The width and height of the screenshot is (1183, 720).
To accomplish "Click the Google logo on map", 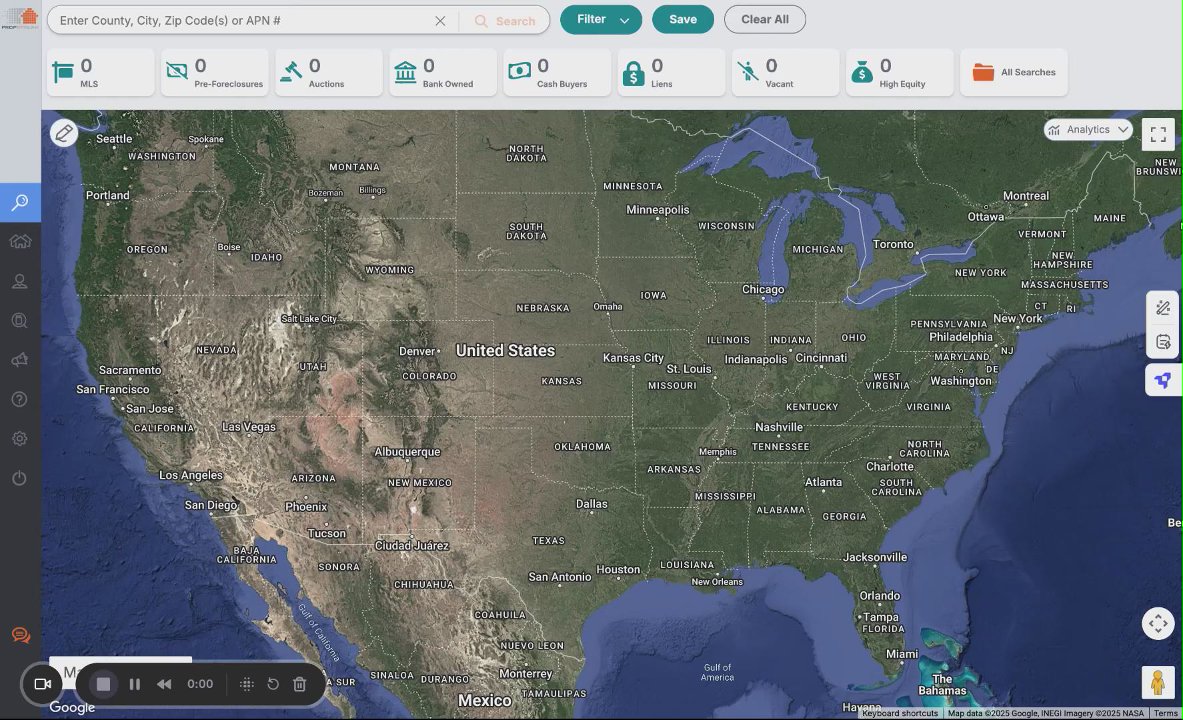I will [x=72, y=707].
